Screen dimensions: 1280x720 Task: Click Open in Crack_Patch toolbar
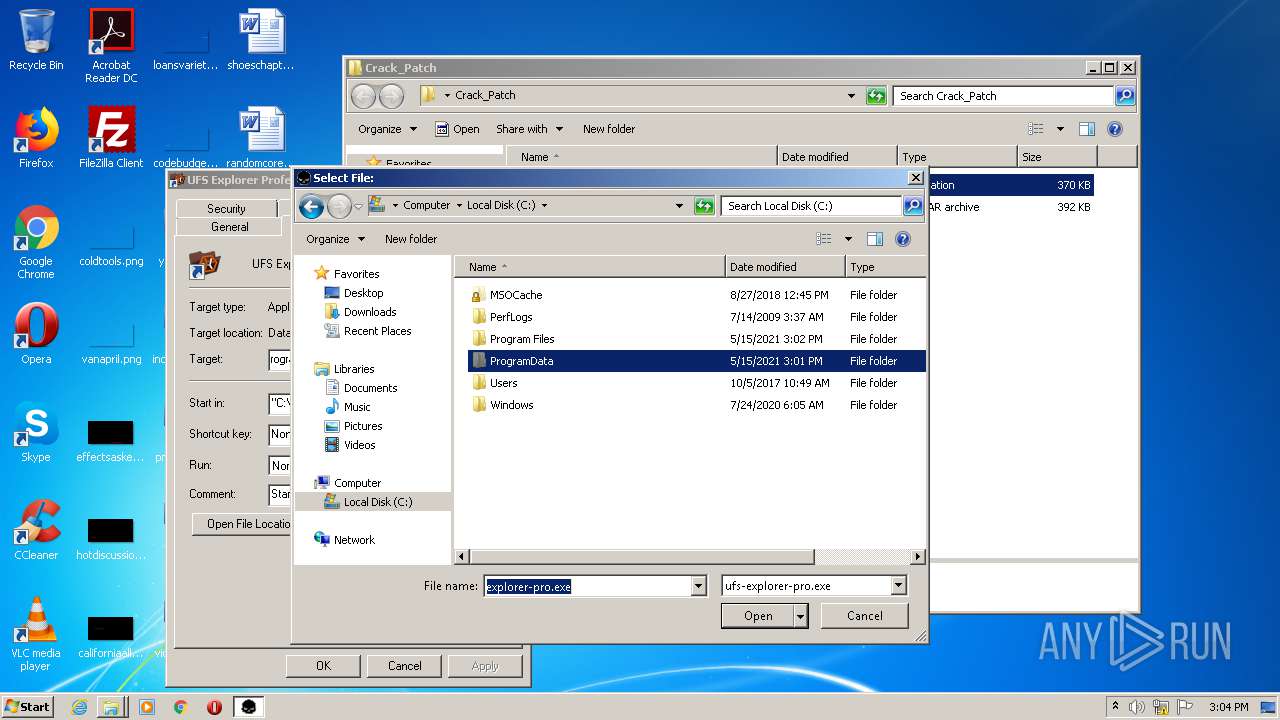pos(457,129)
